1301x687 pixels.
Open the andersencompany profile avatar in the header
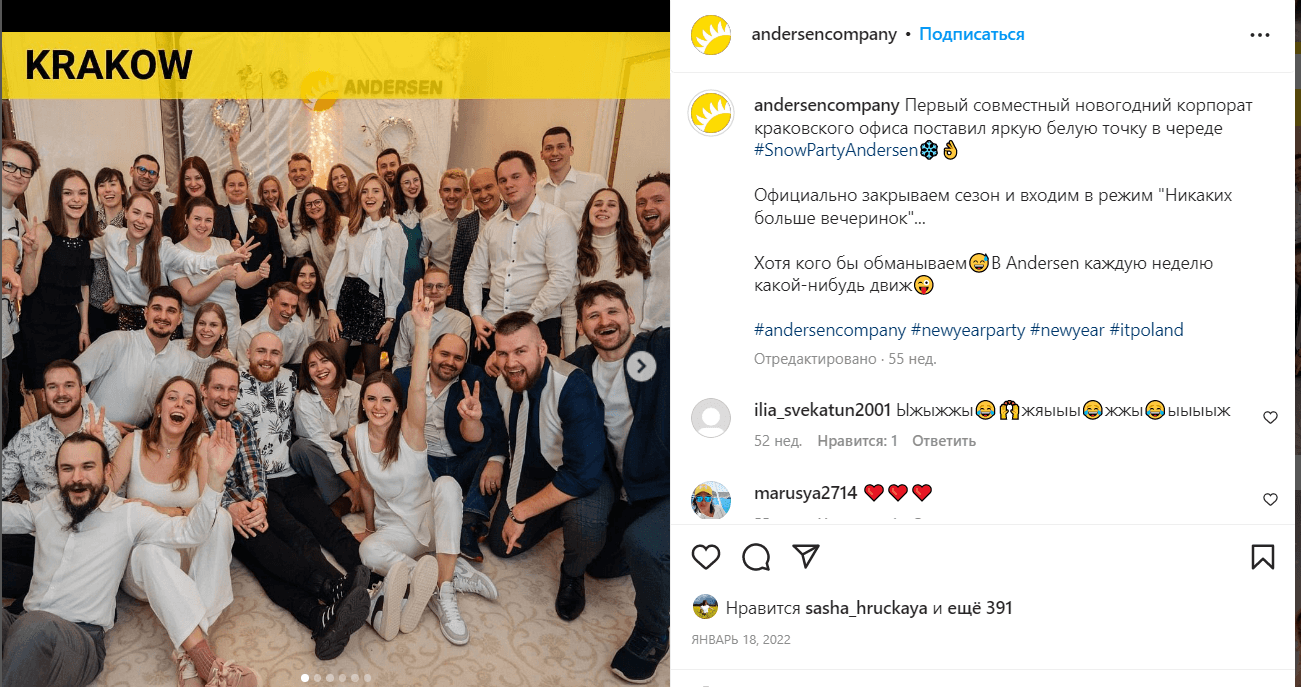pos(711,35)
